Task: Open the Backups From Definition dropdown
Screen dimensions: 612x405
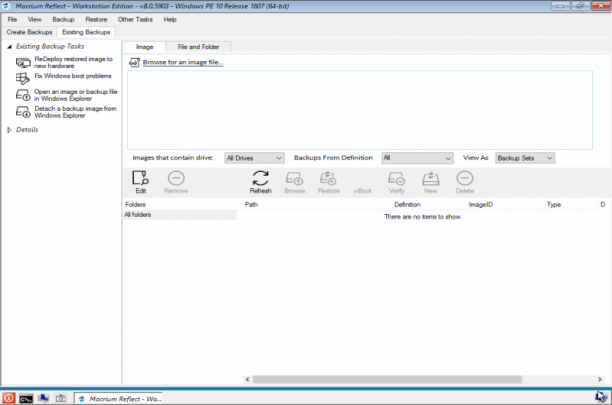Action: point(417,158)
